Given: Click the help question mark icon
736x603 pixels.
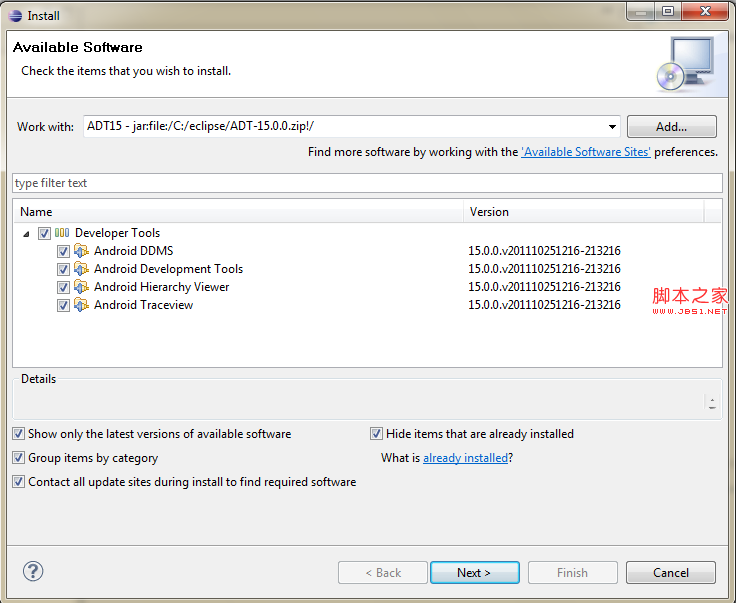Looking at the screenshot, I should click(33, 571).
